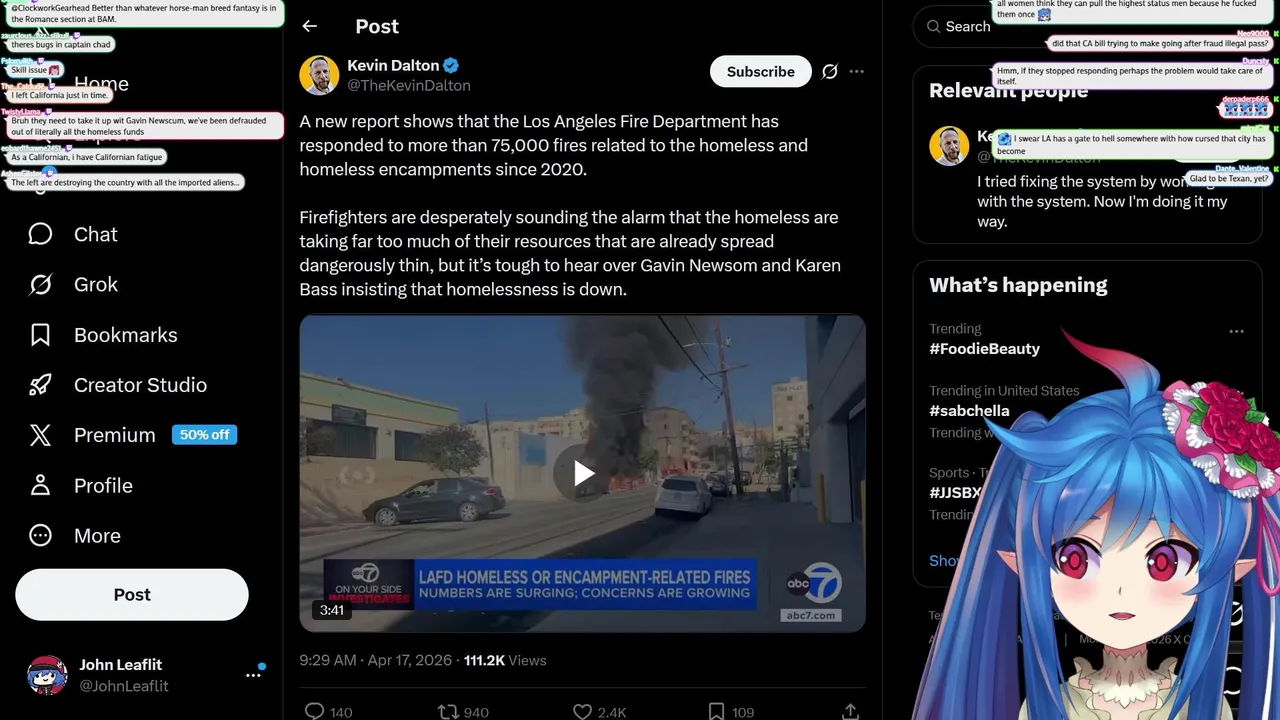This screenshot has width=1280, height=720.
Task: Like the post with heart icon
Action: (x=582, y=712)
